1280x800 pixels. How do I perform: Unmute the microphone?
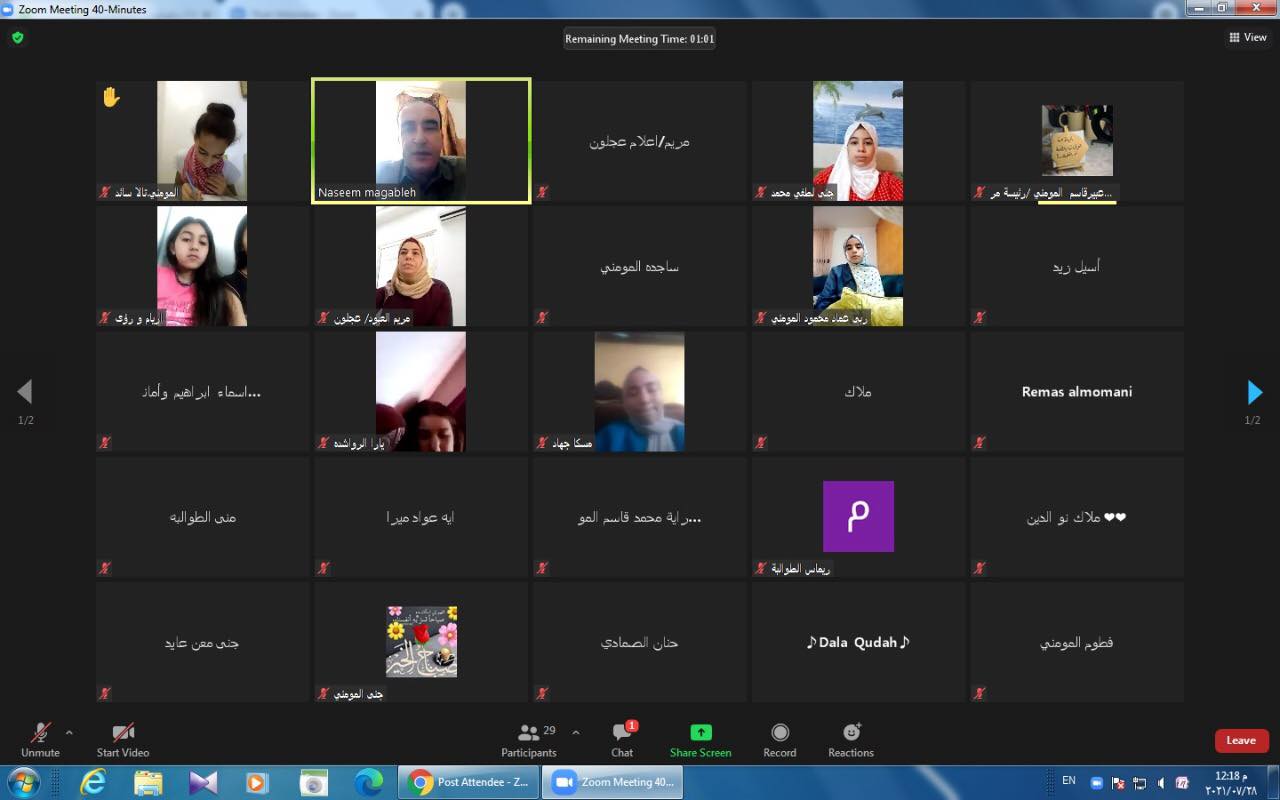[40, 740]
